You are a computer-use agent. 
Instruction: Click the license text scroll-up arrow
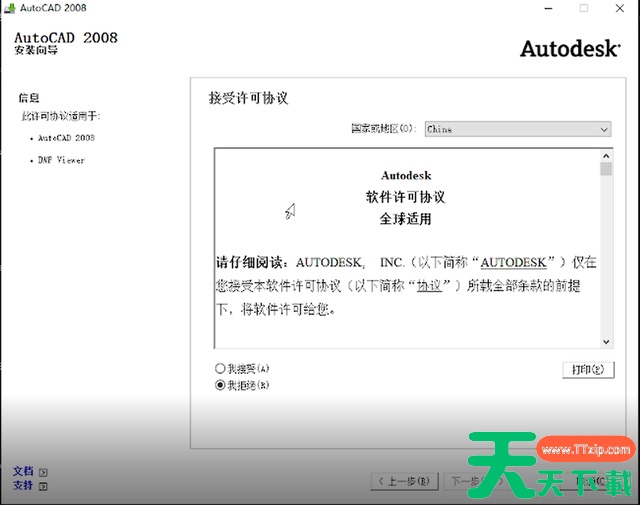point(606,156)
